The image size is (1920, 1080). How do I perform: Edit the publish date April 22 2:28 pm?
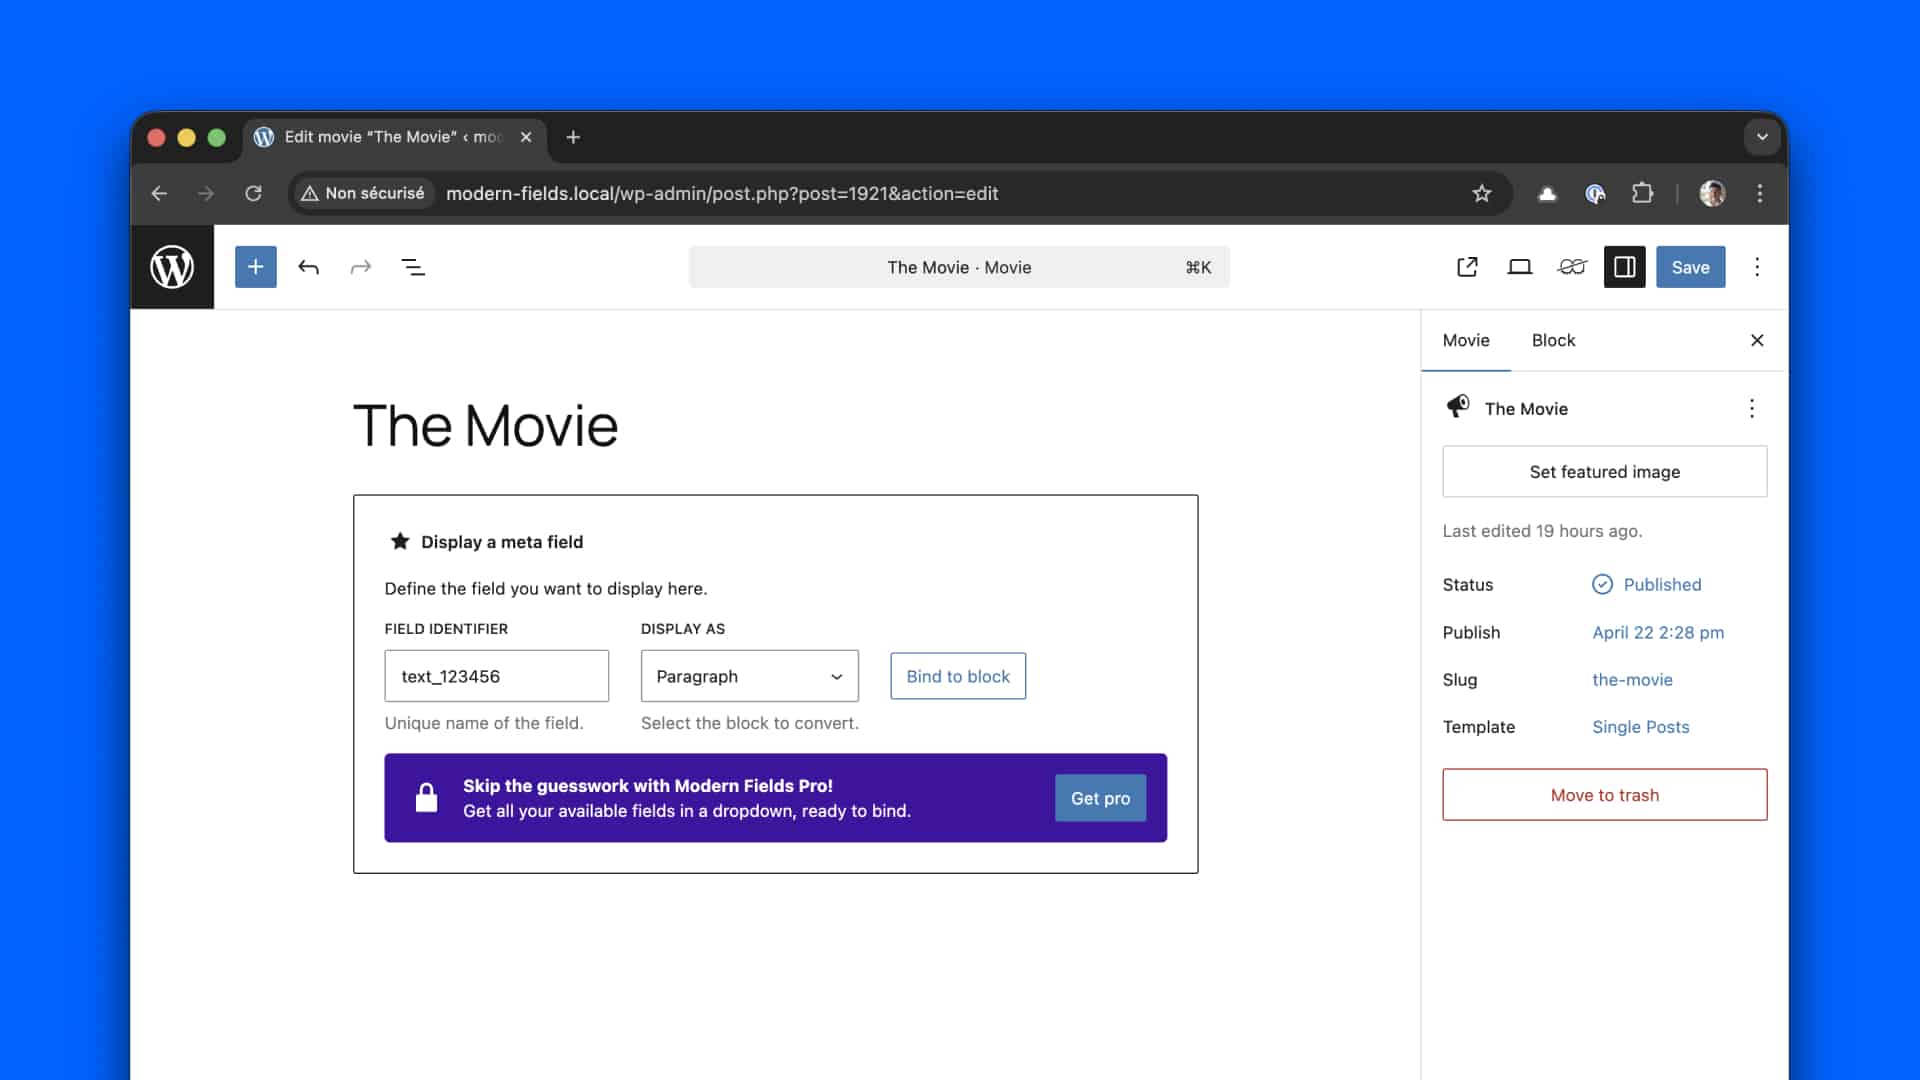click(x=1658, y=632)
